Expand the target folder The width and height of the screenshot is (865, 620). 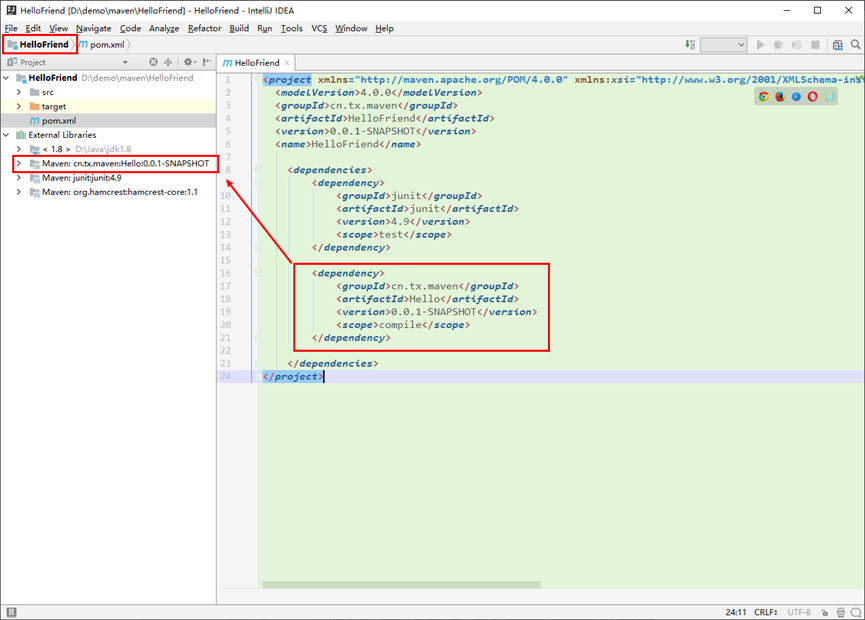coord(19,106)
